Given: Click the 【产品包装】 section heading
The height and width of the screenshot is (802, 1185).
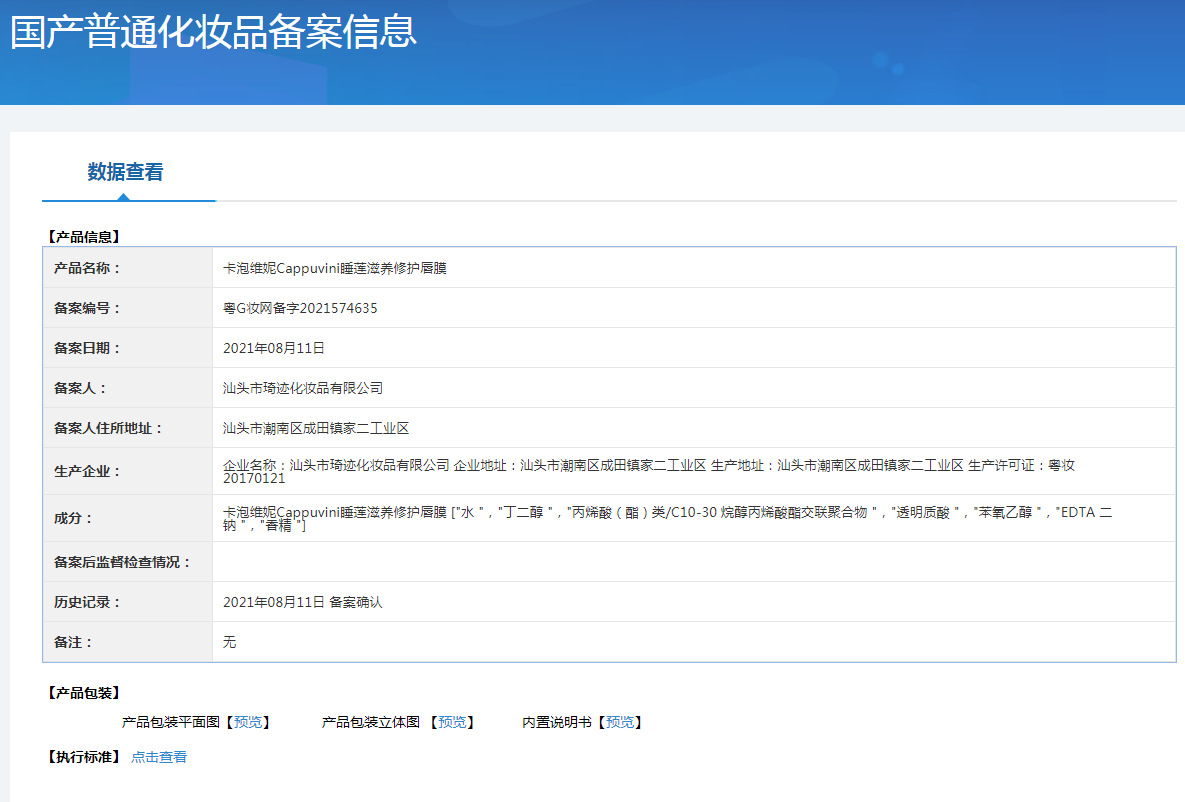Looking at the screenshot, I should (84, 693).
